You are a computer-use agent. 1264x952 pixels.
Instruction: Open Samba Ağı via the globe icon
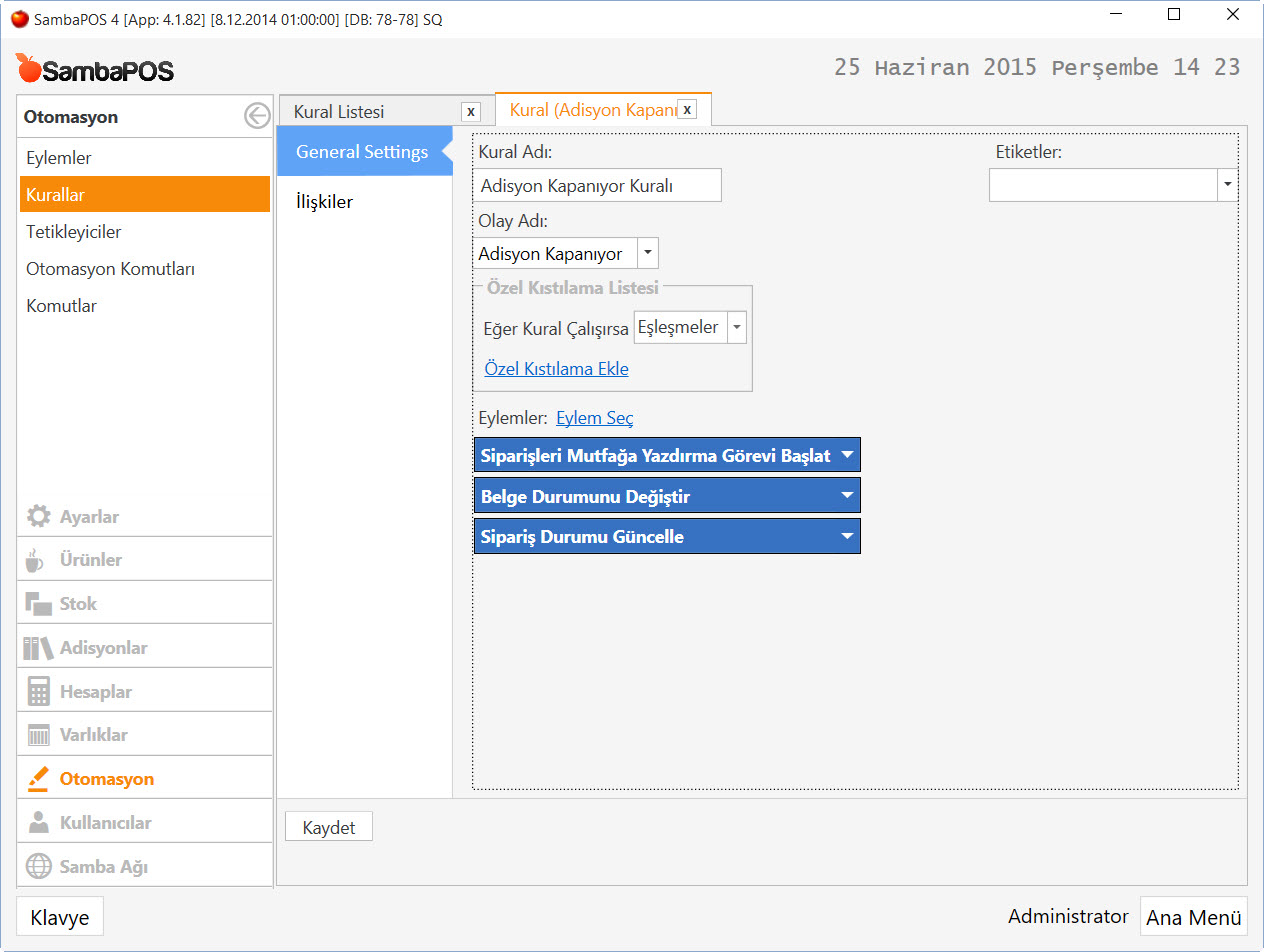tap(38, 867)
